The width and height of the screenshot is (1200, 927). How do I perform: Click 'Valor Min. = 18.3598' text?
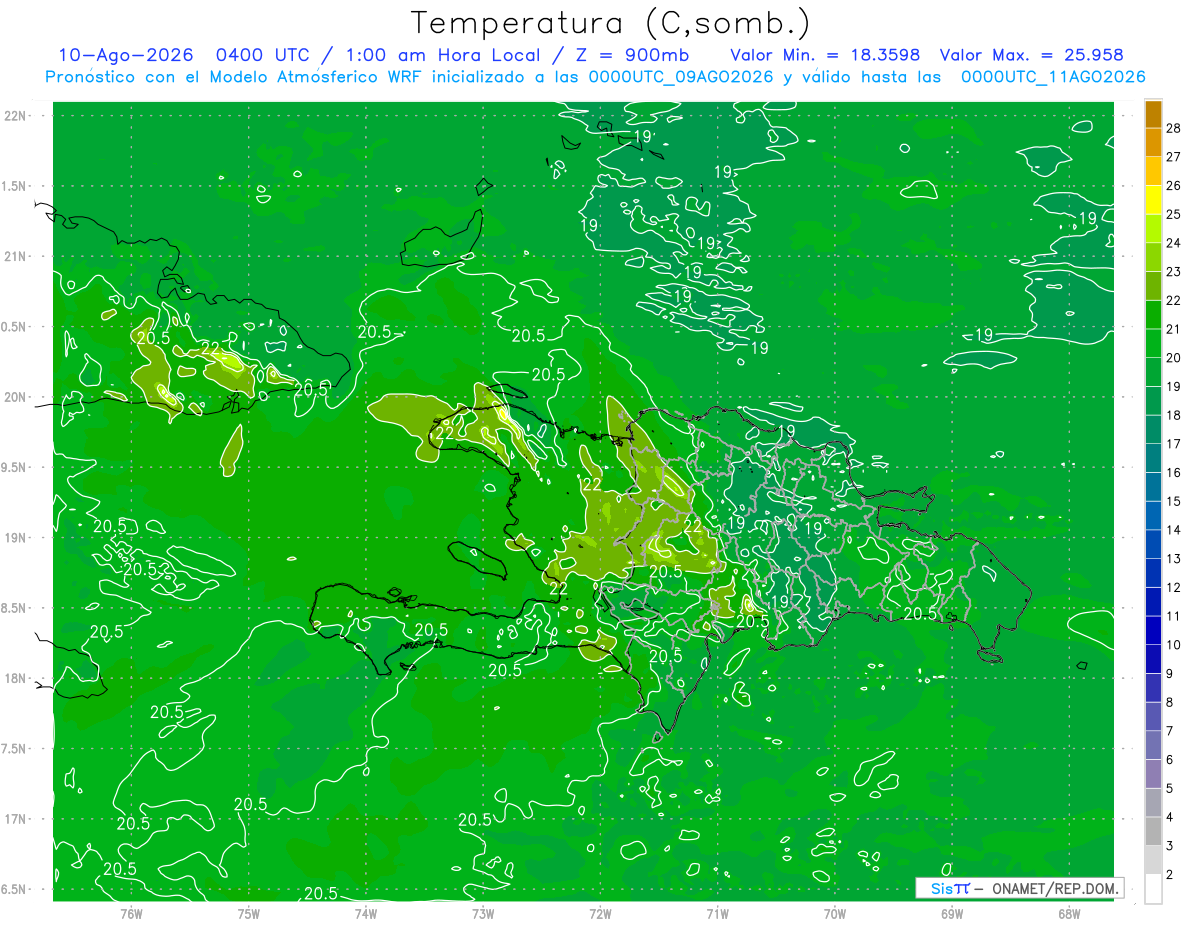click(825, 55)
